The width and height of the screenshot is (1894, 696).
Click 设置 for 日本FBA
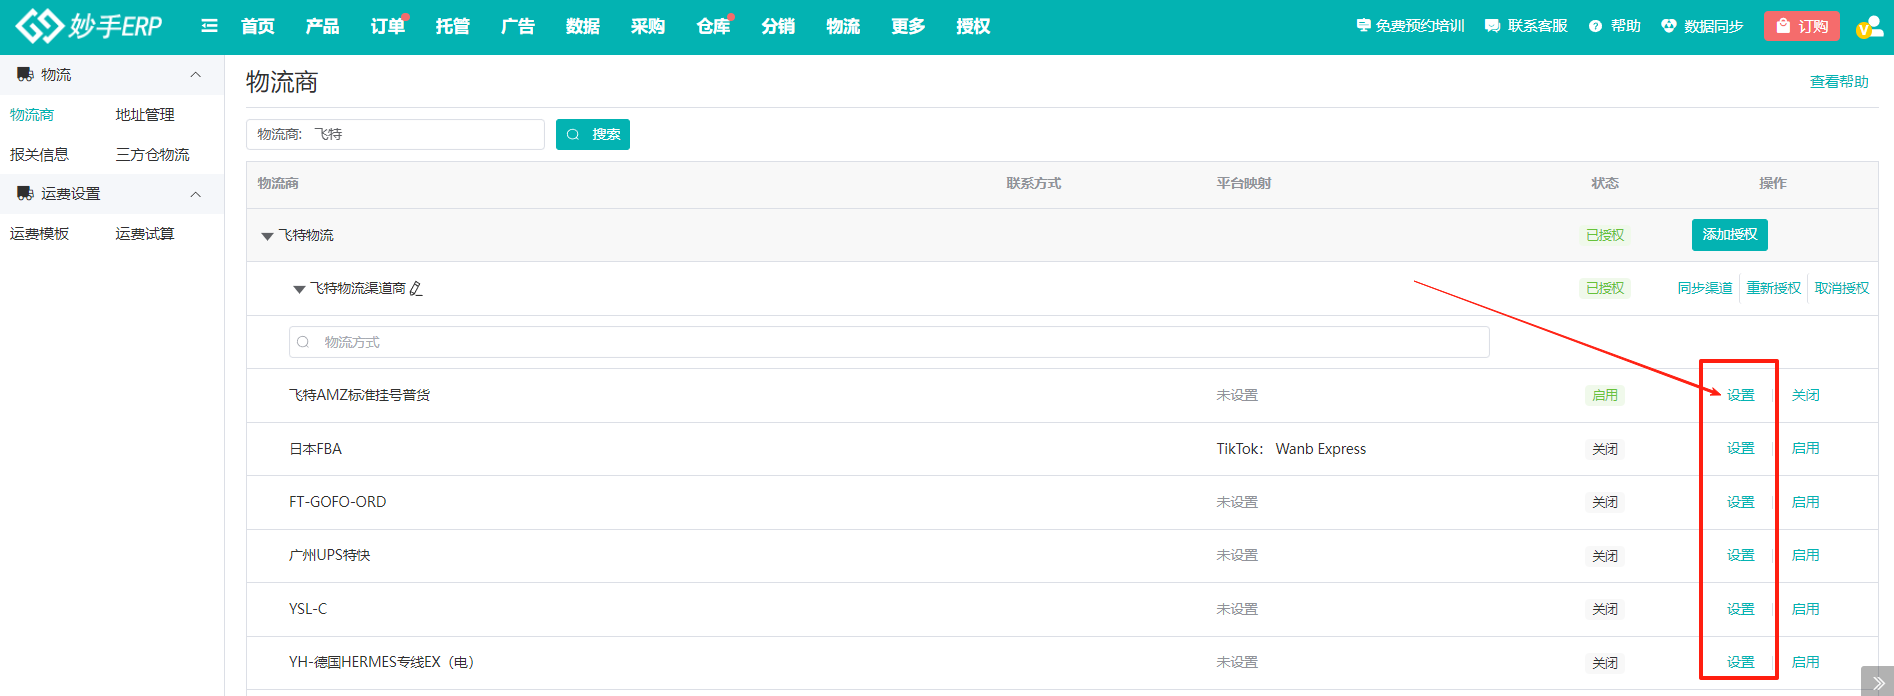click(x=1741, y=448)
